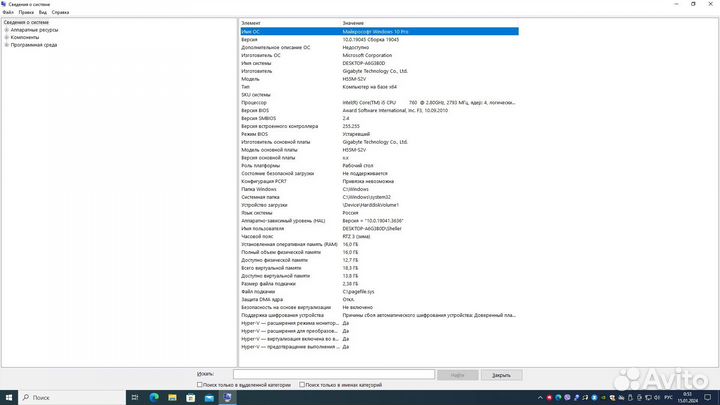Select the Версия 10.0.19045 row
Viewport: 720px width, 405px height.
(x=379, y=39)
